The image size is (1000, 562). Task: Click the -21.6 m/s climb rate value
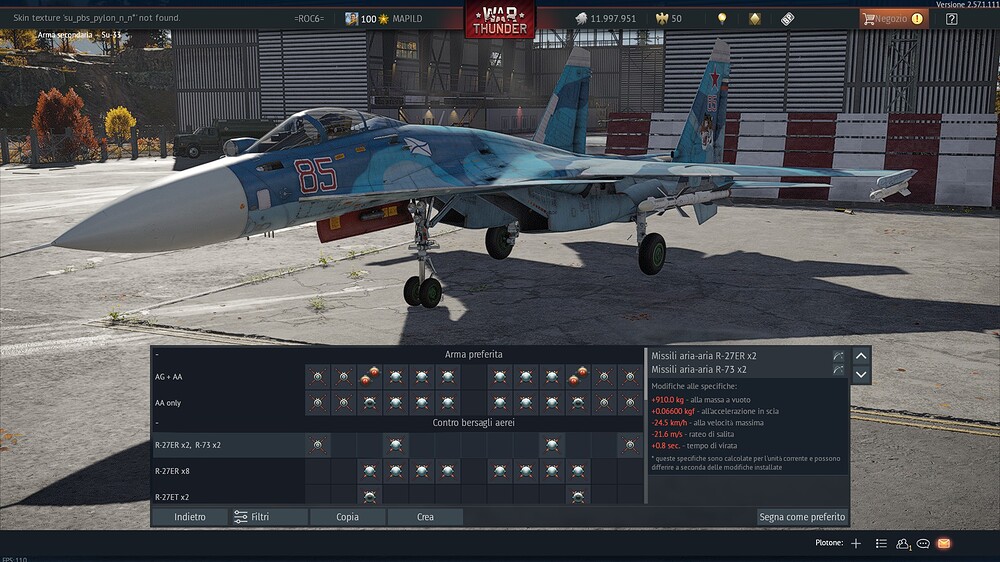(x=666, y=434)
